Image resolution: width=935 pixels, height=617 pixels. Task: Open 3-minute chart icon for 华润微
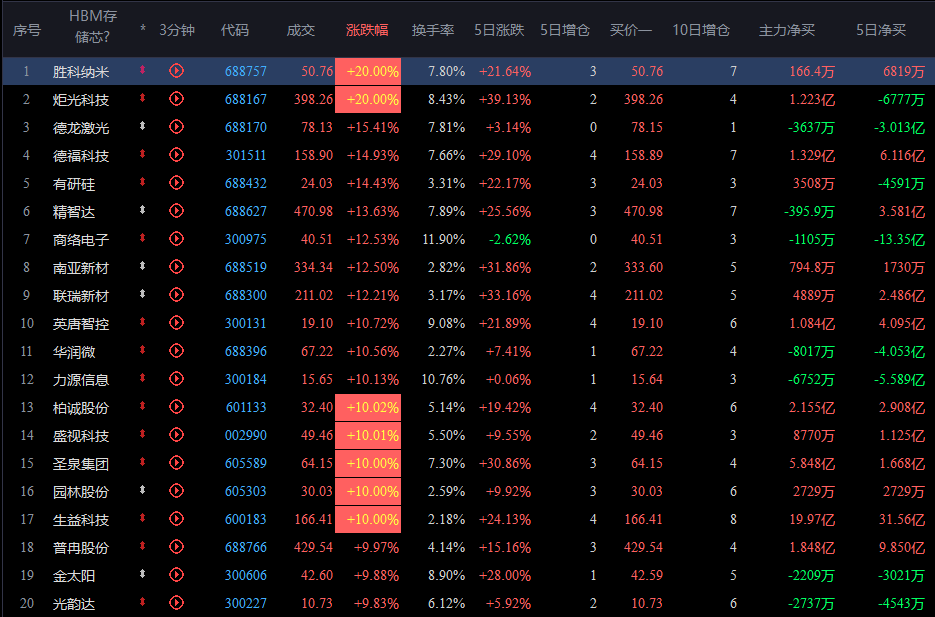(177, 351)
